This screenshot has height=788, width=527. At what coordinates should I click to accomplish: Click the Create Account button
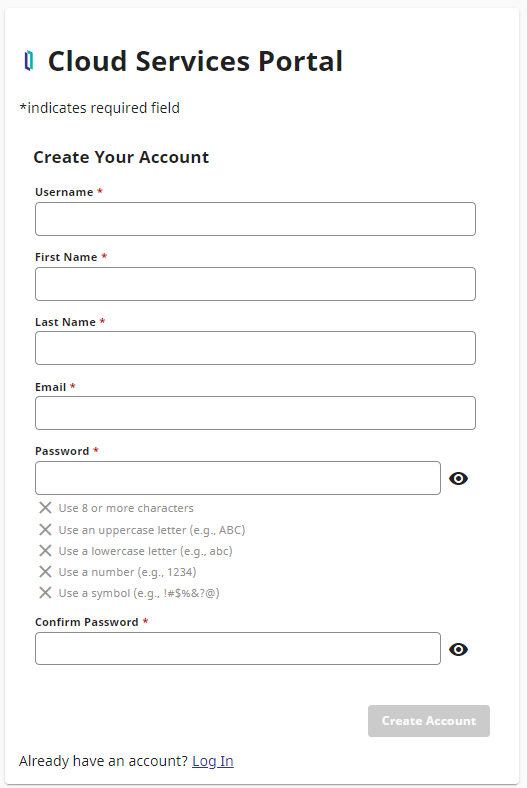[x=429, y=721]
